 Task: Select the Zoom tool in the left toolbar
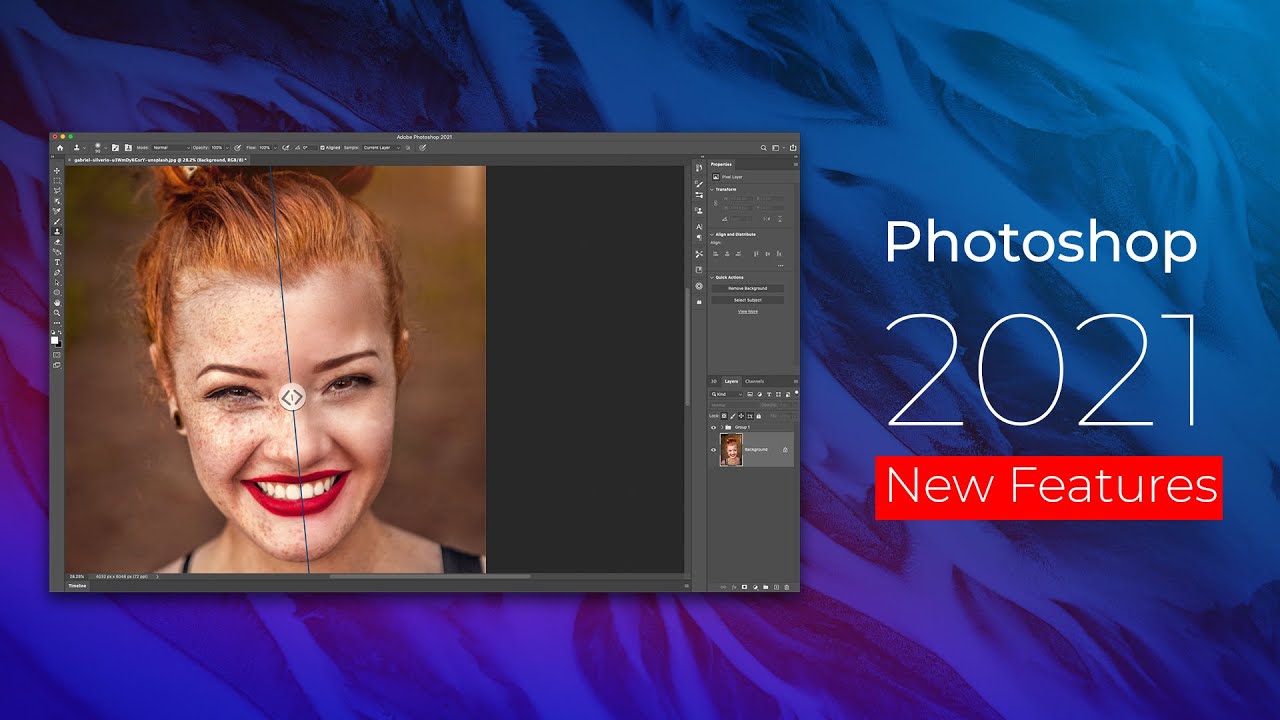point(57,313)
